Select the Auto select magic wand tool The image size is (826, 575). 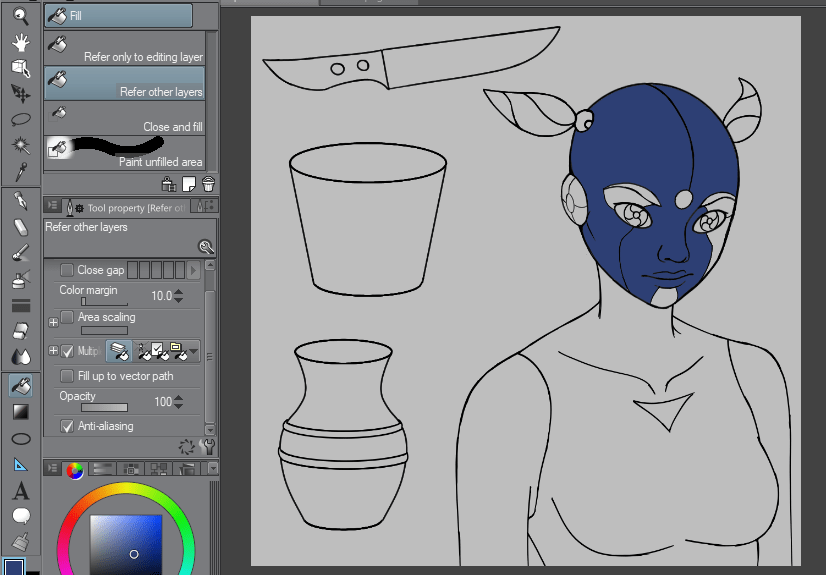tap(21, 145)
